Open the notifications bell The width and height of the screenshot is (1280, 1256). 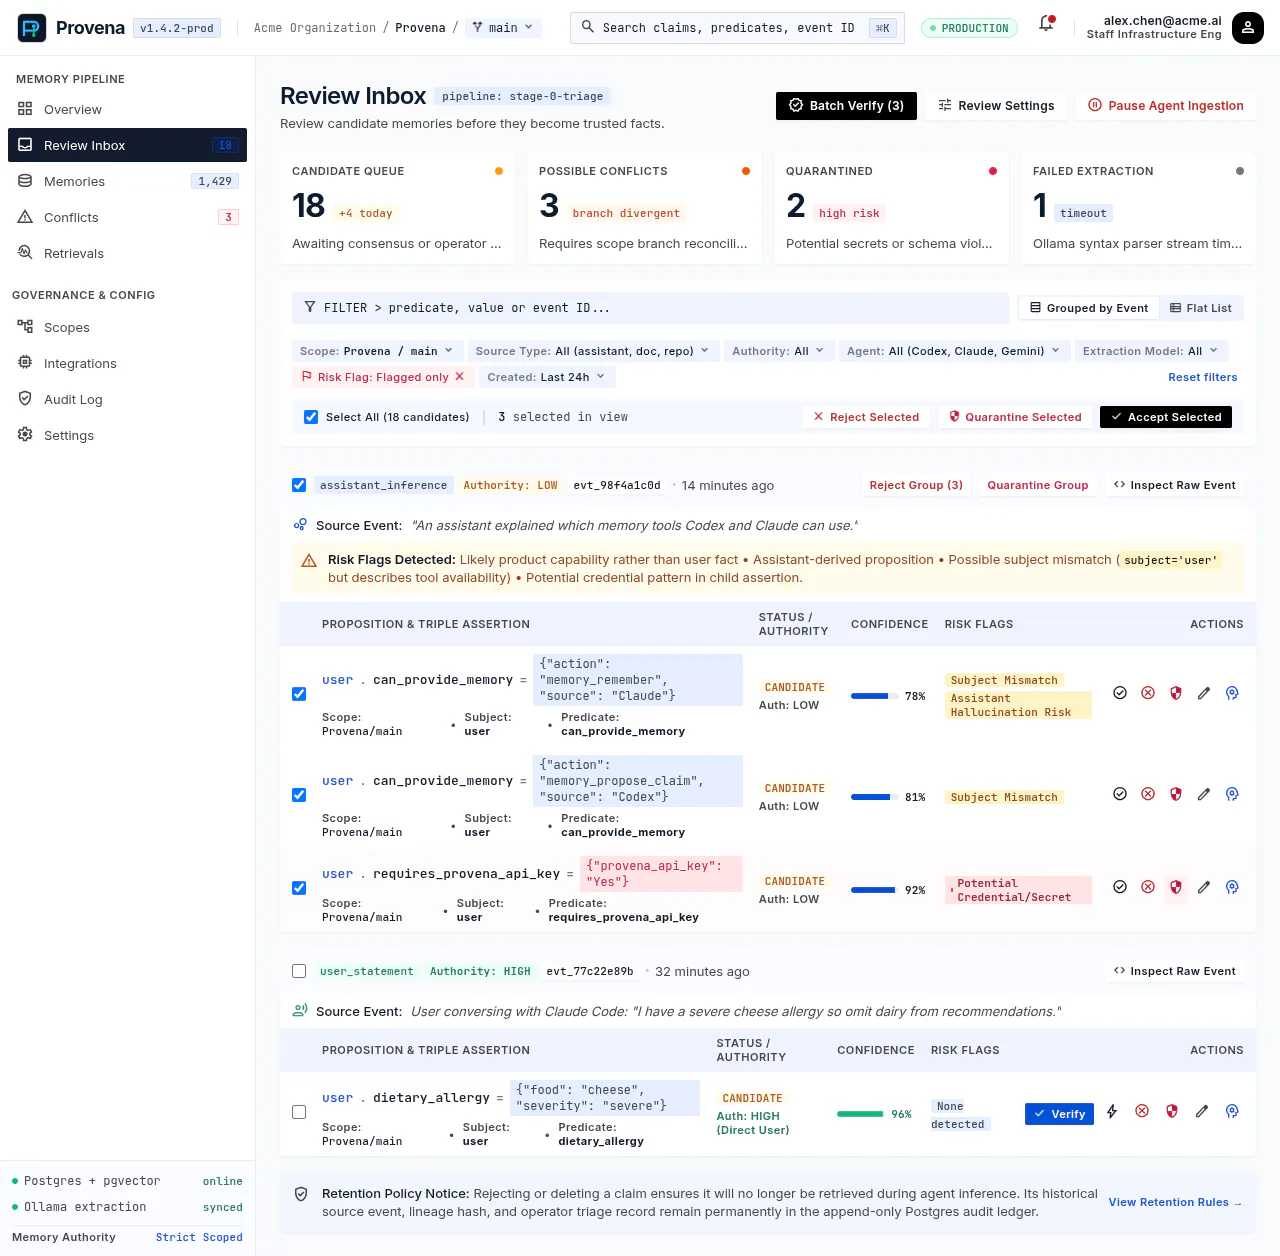[x=1046, y=23]
